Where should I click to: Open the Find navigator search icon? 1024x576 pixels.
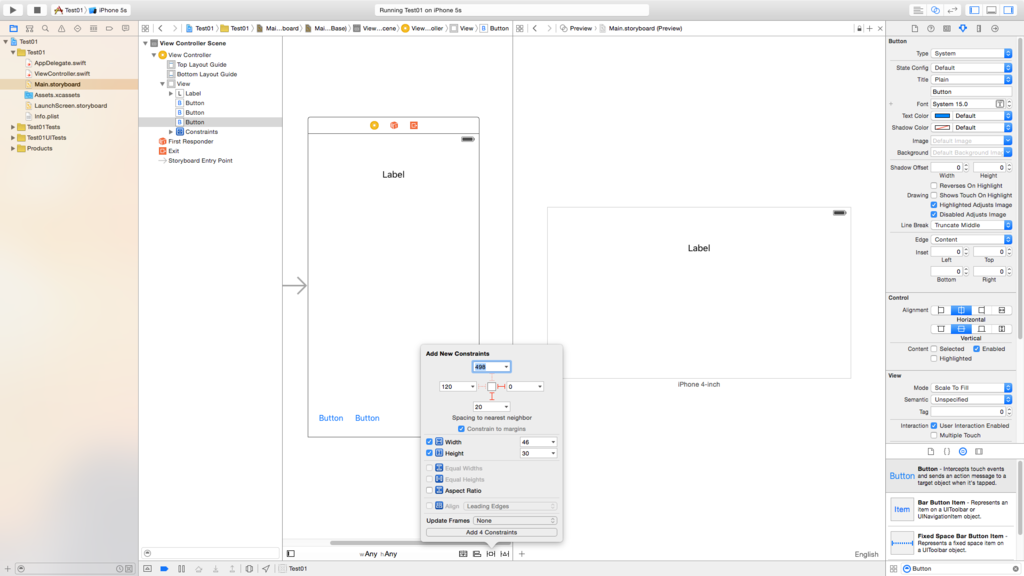45,28
